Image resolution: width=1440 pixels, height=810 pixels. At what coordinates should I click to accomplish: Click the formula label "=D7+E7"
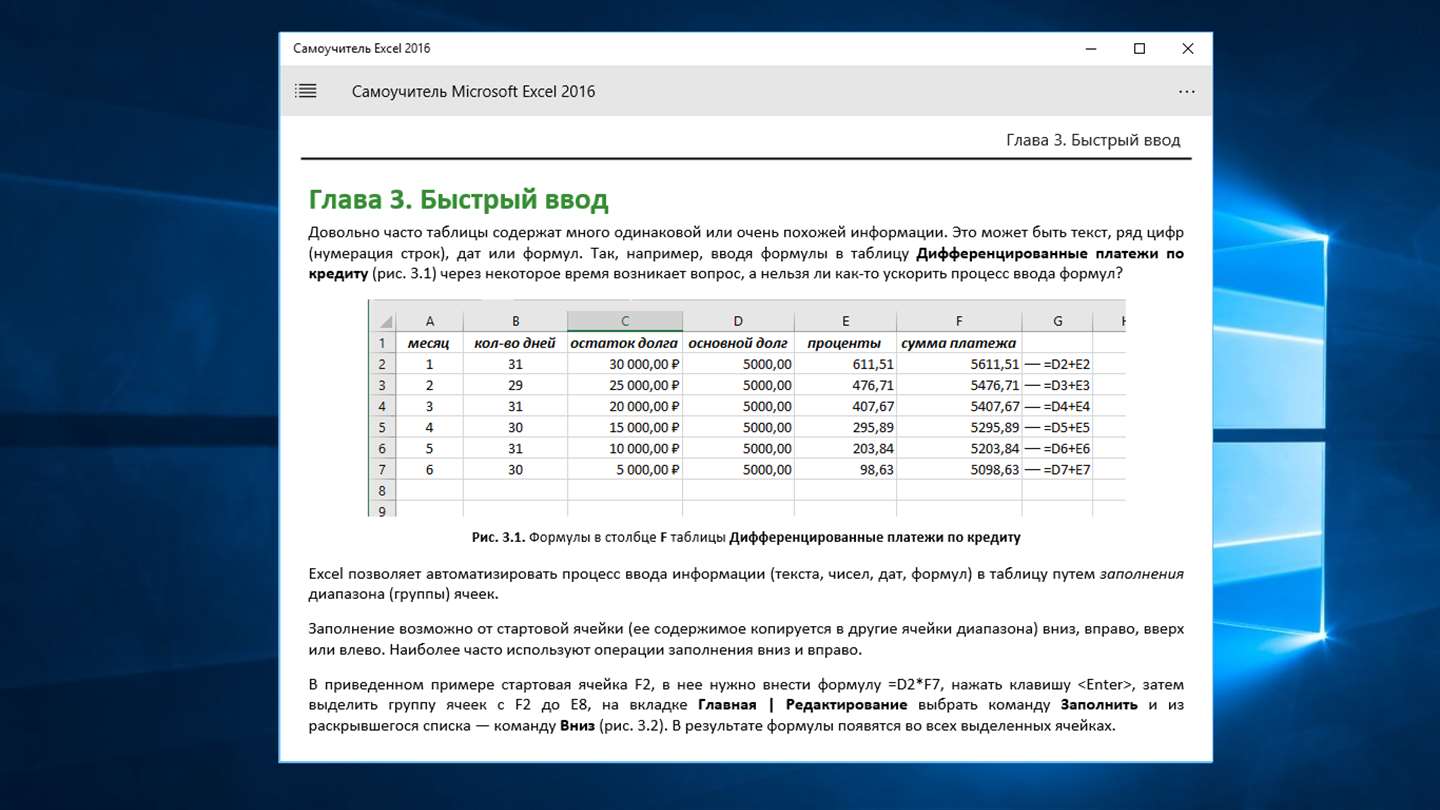(1066, 469)
